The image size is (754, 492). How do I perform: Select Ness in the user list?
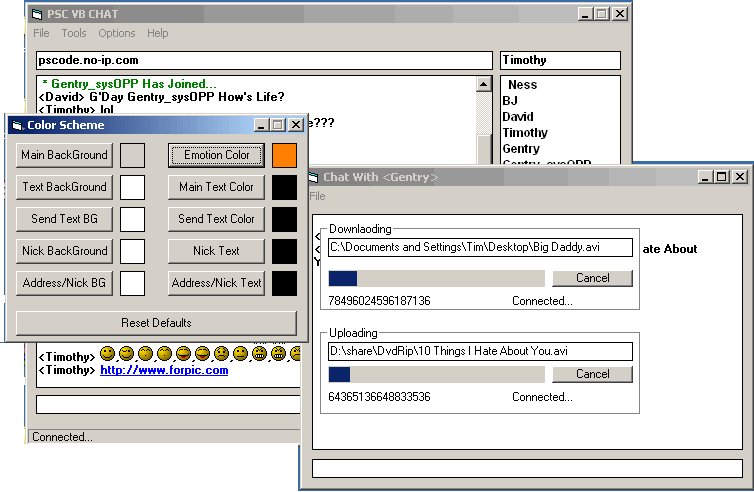tap(523, 85)
